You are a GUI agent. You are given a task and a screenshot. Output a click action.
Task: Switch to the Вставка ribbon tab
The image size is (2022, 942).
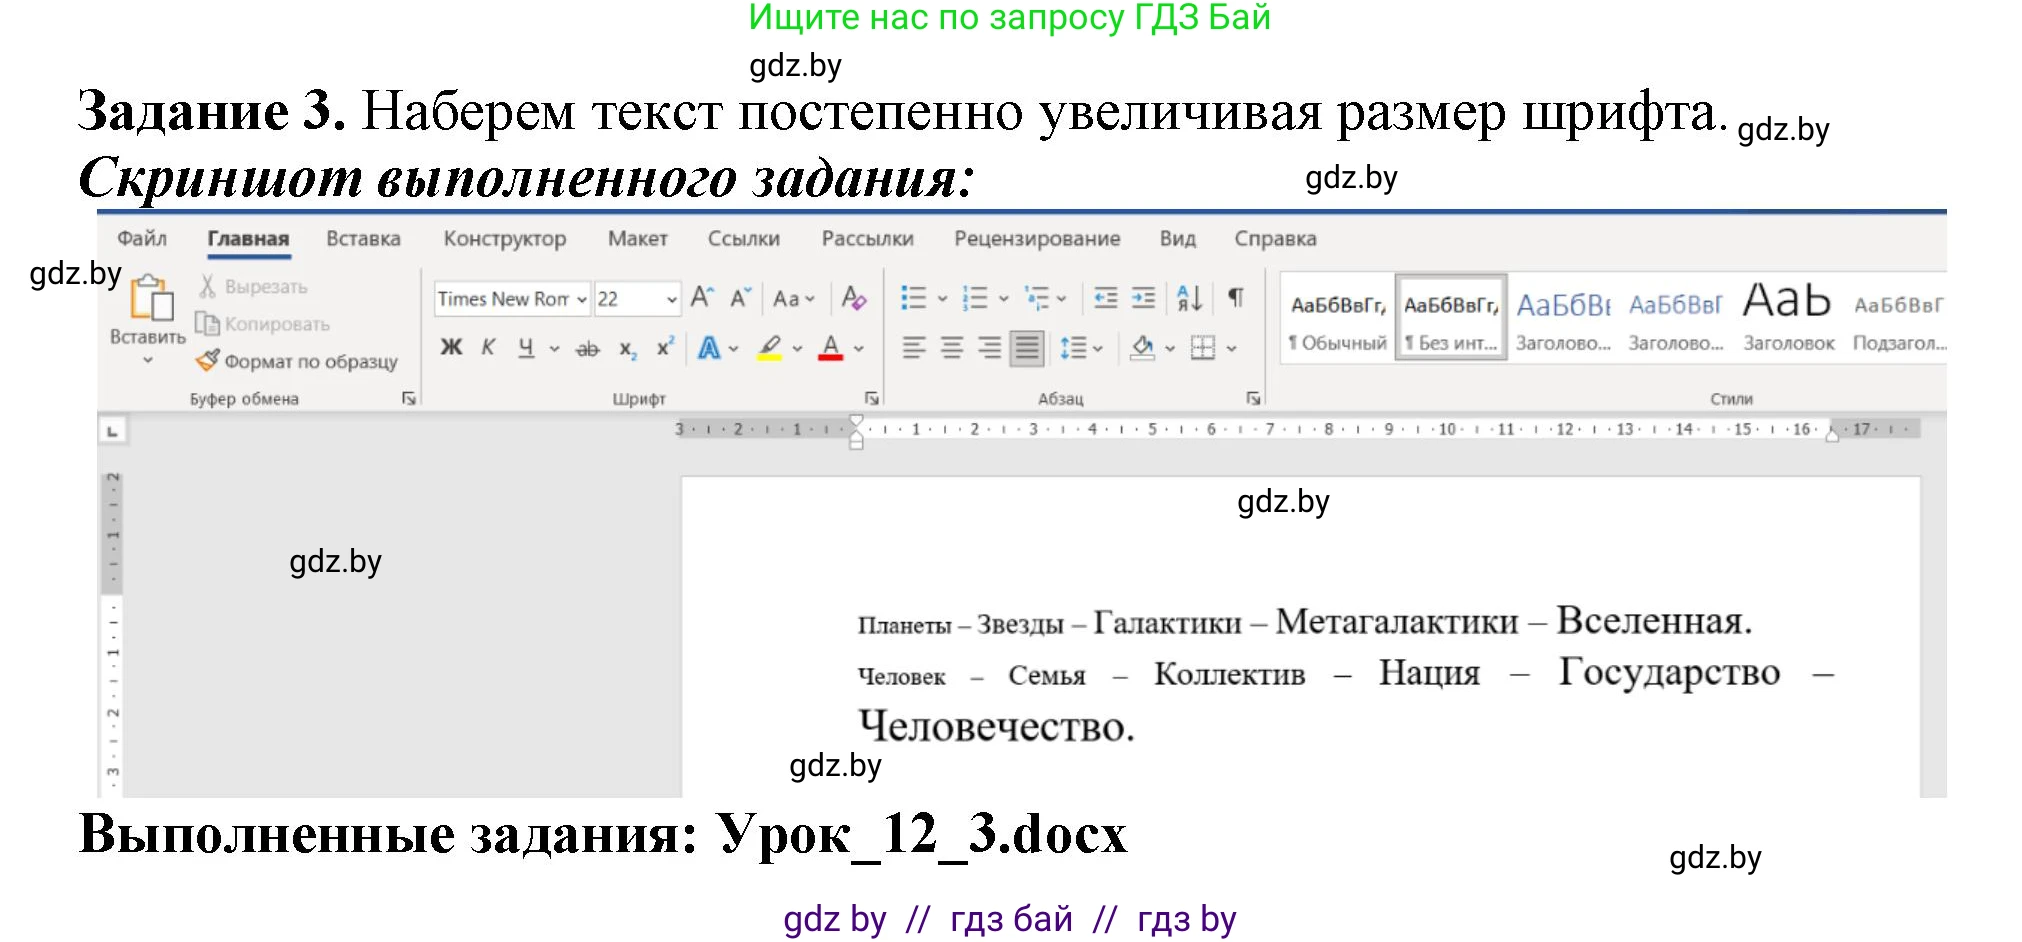point(362,238)
